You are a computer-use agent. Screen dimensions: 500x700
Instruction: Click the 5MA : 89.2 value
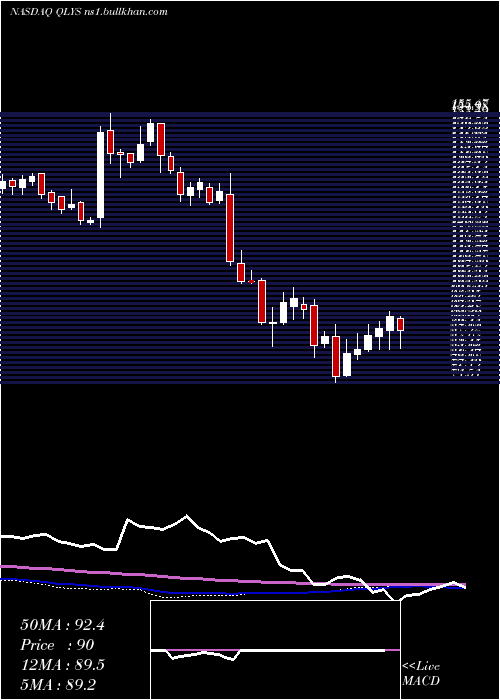click(58, 685)
